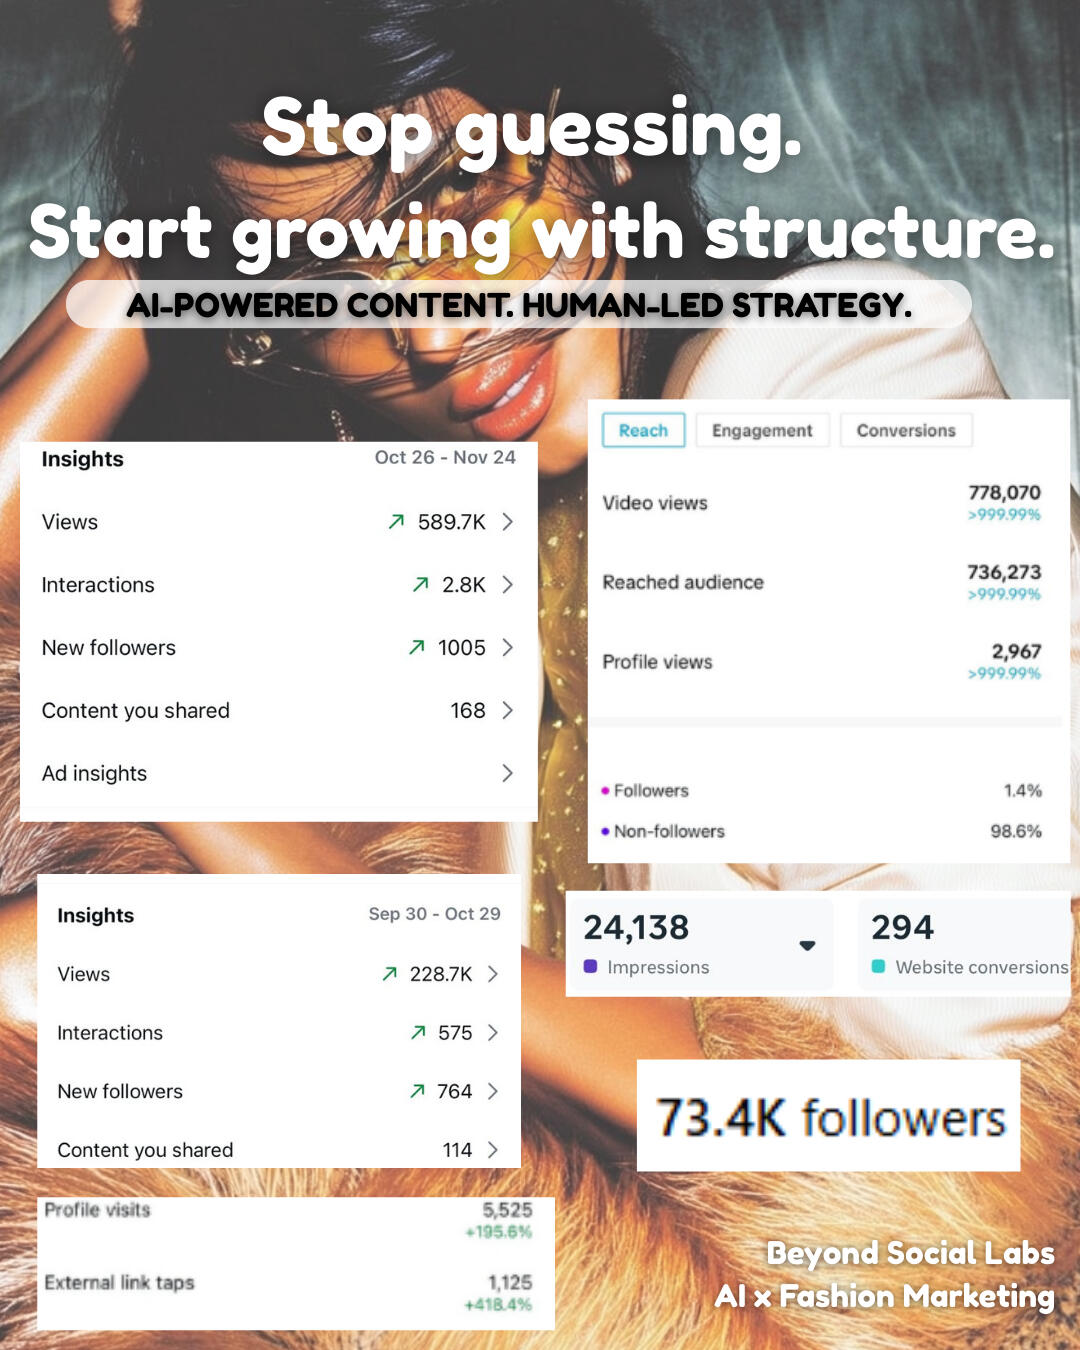The width and height of the screenshot is (1080, 1350).
Task: Expand Views chevron showing 228.7K
Action: tap(493, 974)
